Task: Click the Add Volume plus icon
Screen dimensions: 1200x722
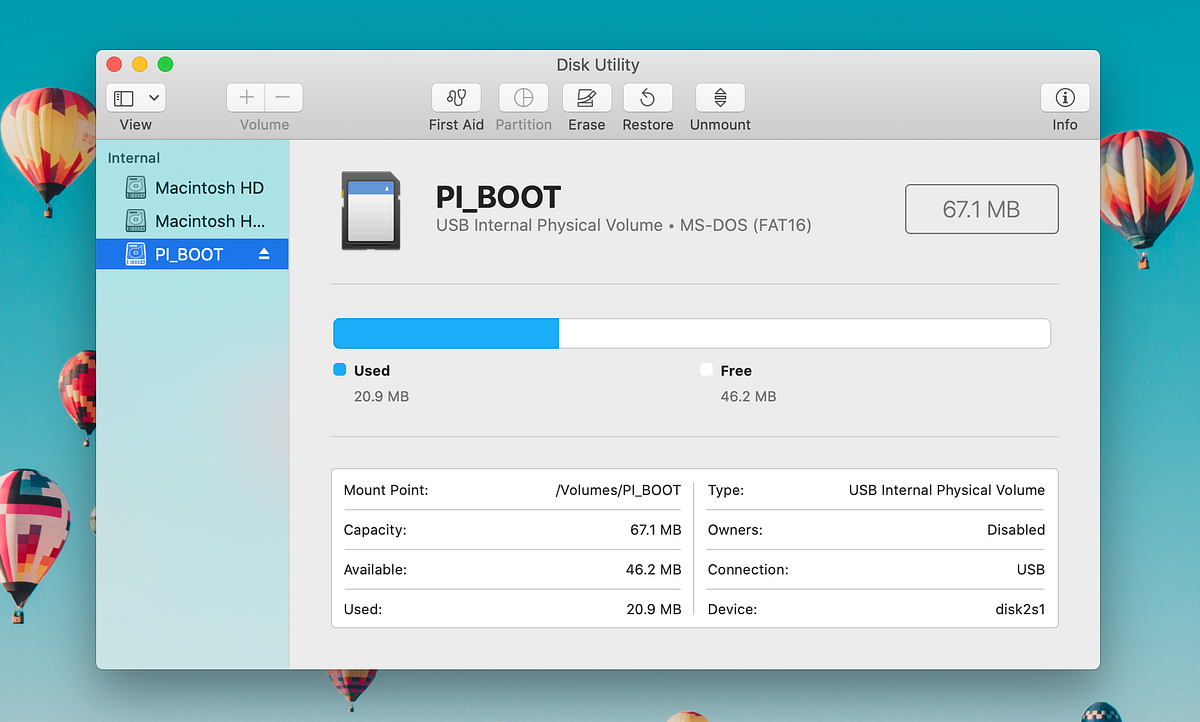Action: pyautogui.click(x=245, y=97)
